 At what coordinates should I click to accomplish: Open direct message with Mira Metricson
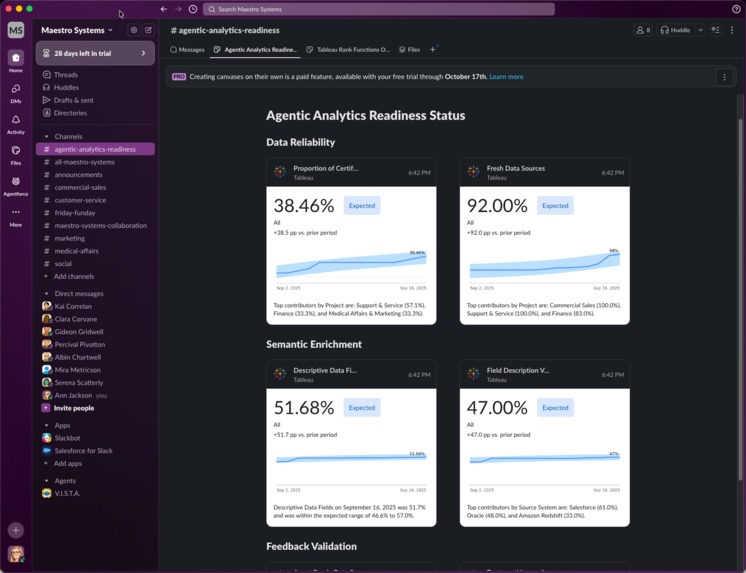click(x=95, y=370)
